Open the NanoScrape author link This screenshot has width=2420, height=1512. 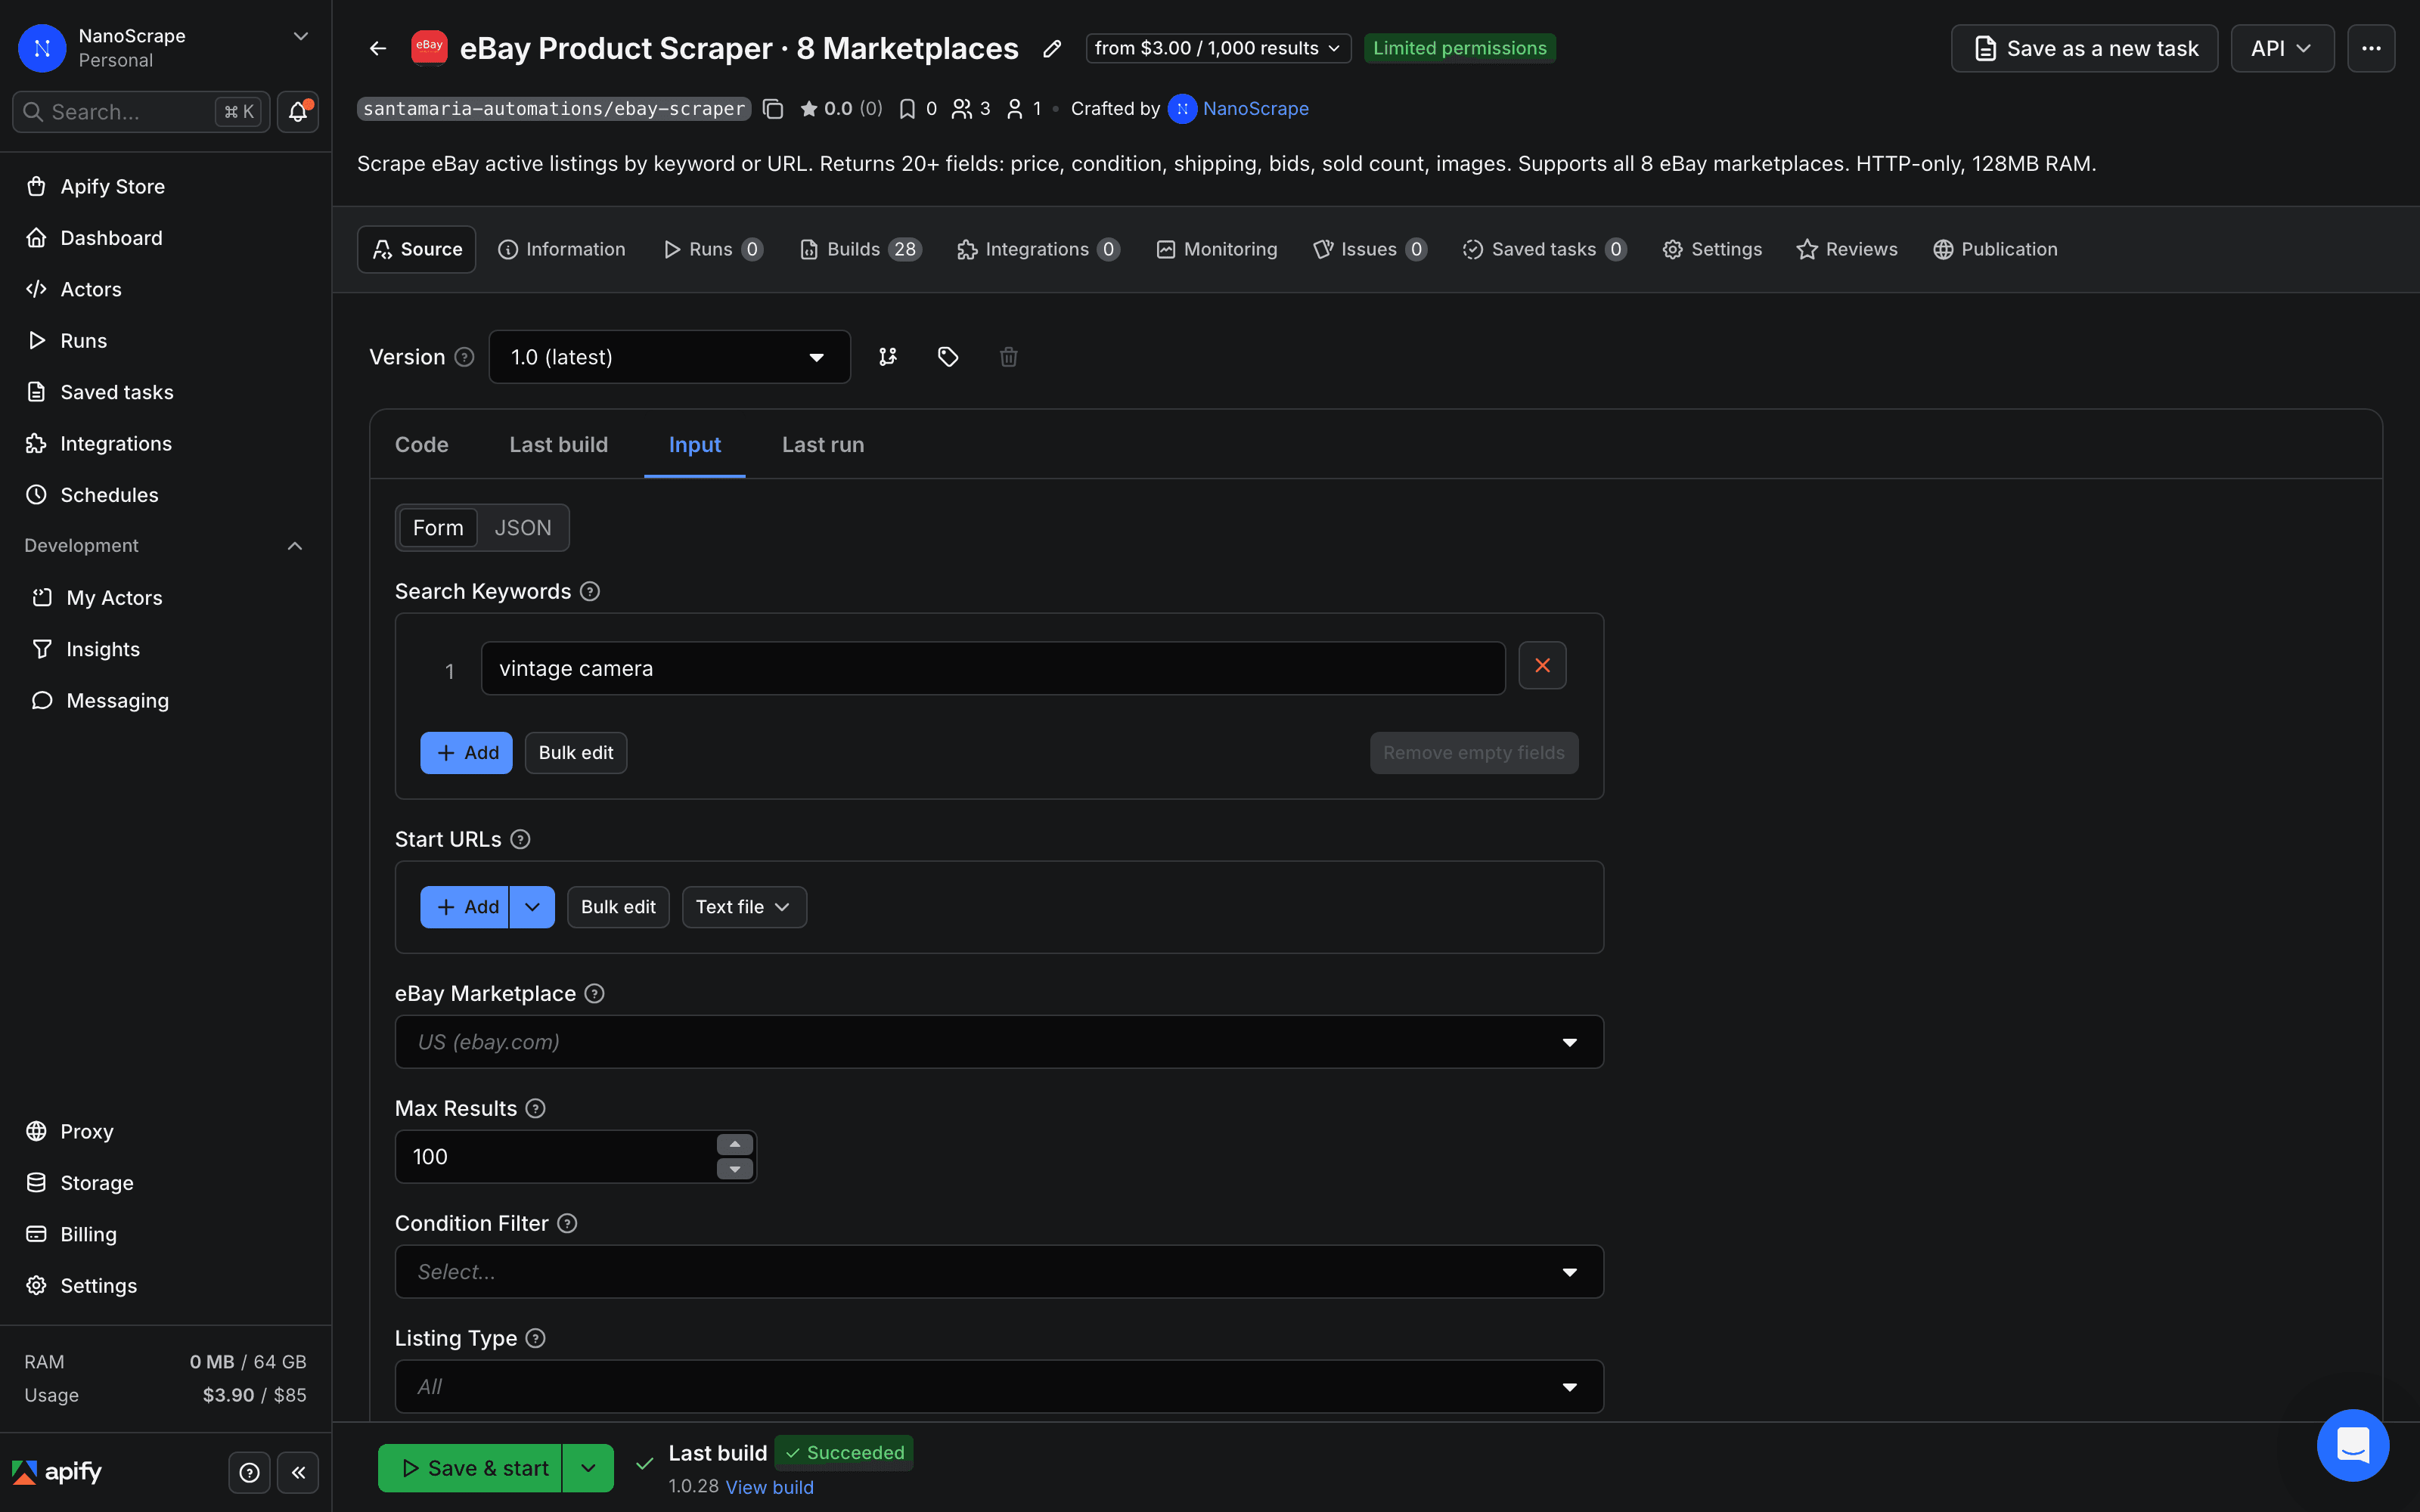tap(1255, 108)
